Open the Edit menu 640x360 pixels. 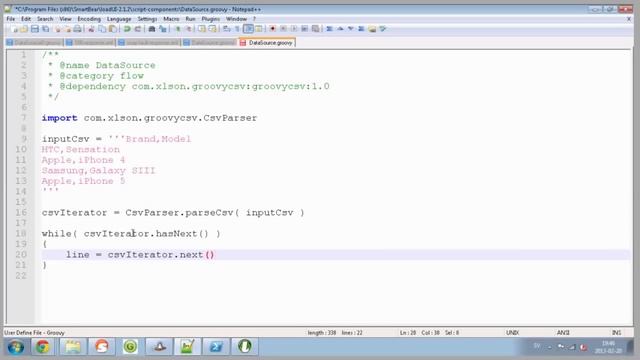coord(26,19)
